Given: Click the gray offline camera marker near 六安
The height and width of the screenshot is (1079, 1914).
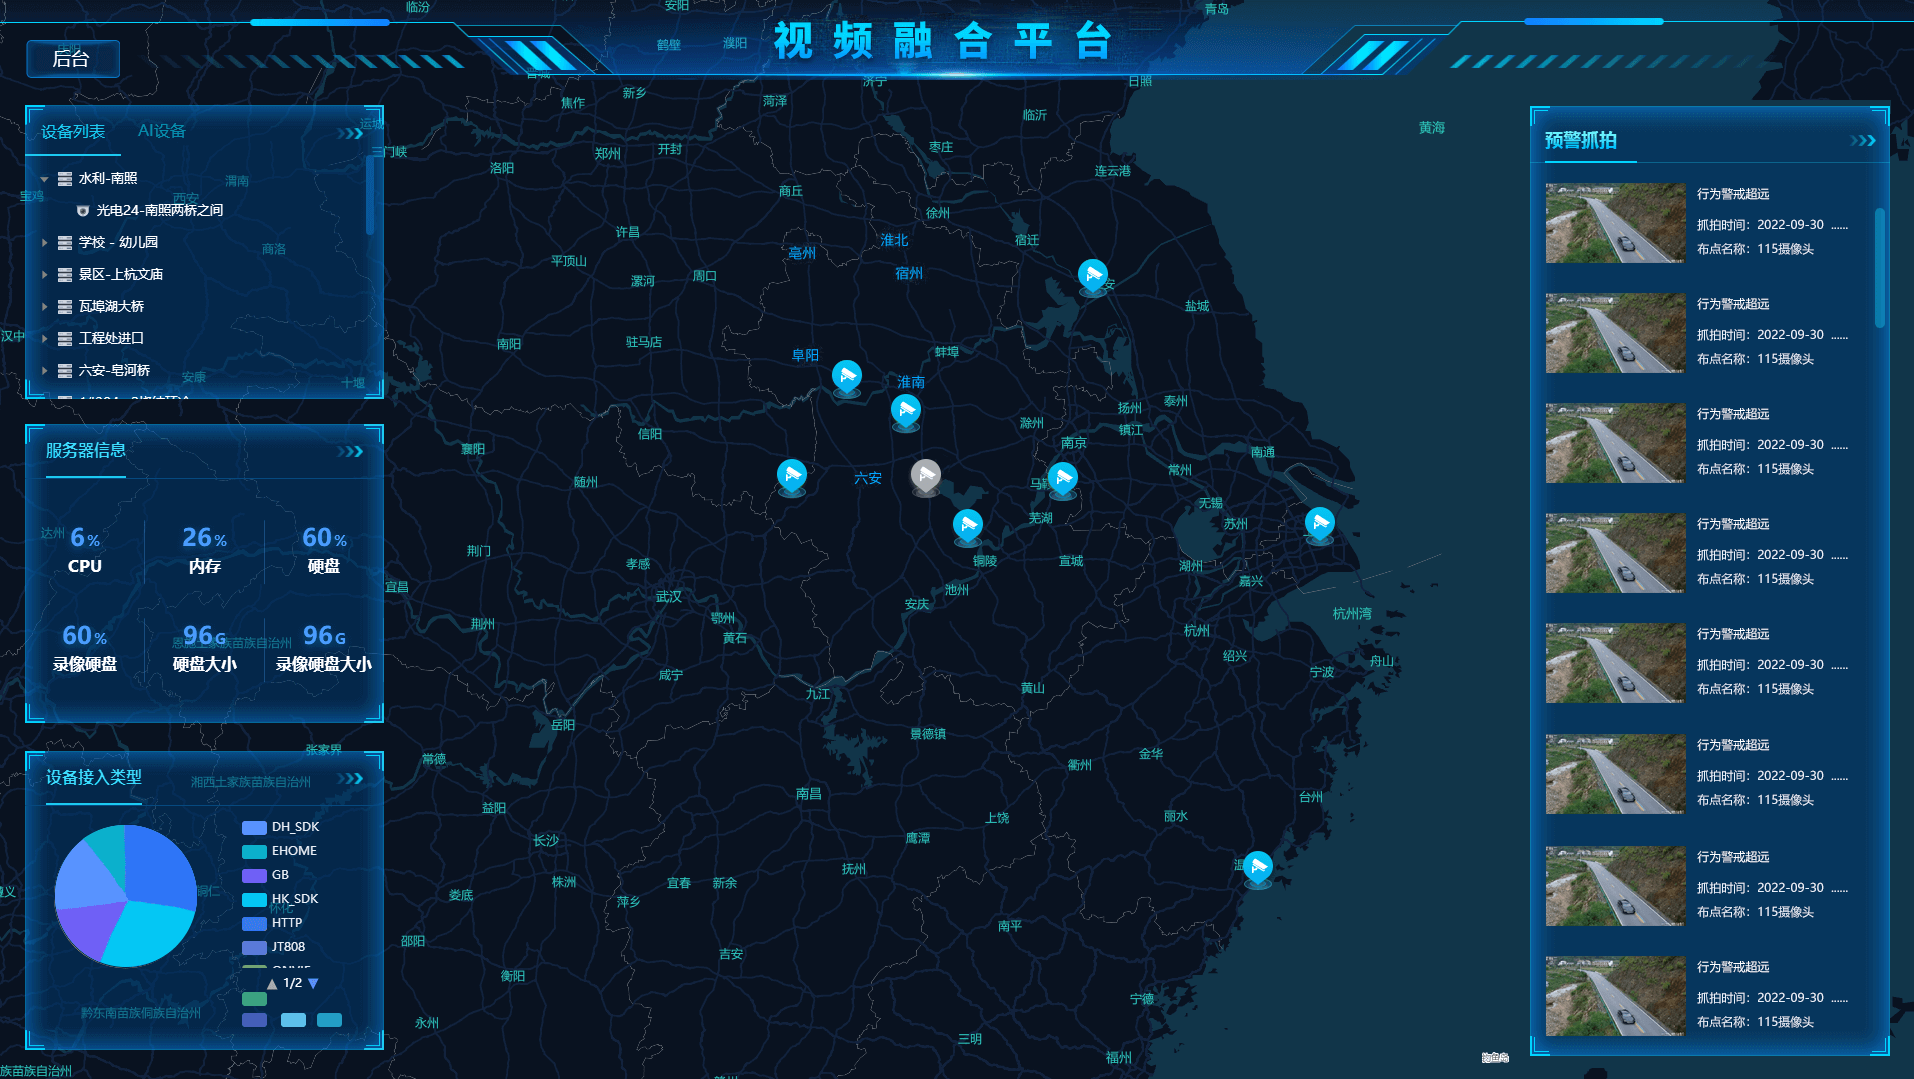Looking at the screenshot, I should click(925, 475).
